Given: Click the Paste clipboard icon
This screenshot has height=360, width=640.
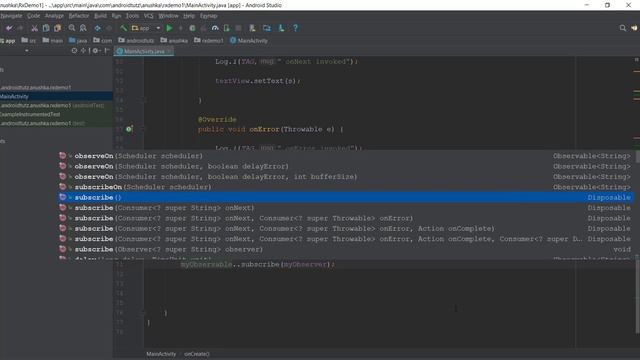Looking at the screenshot, I should point(58,28).
